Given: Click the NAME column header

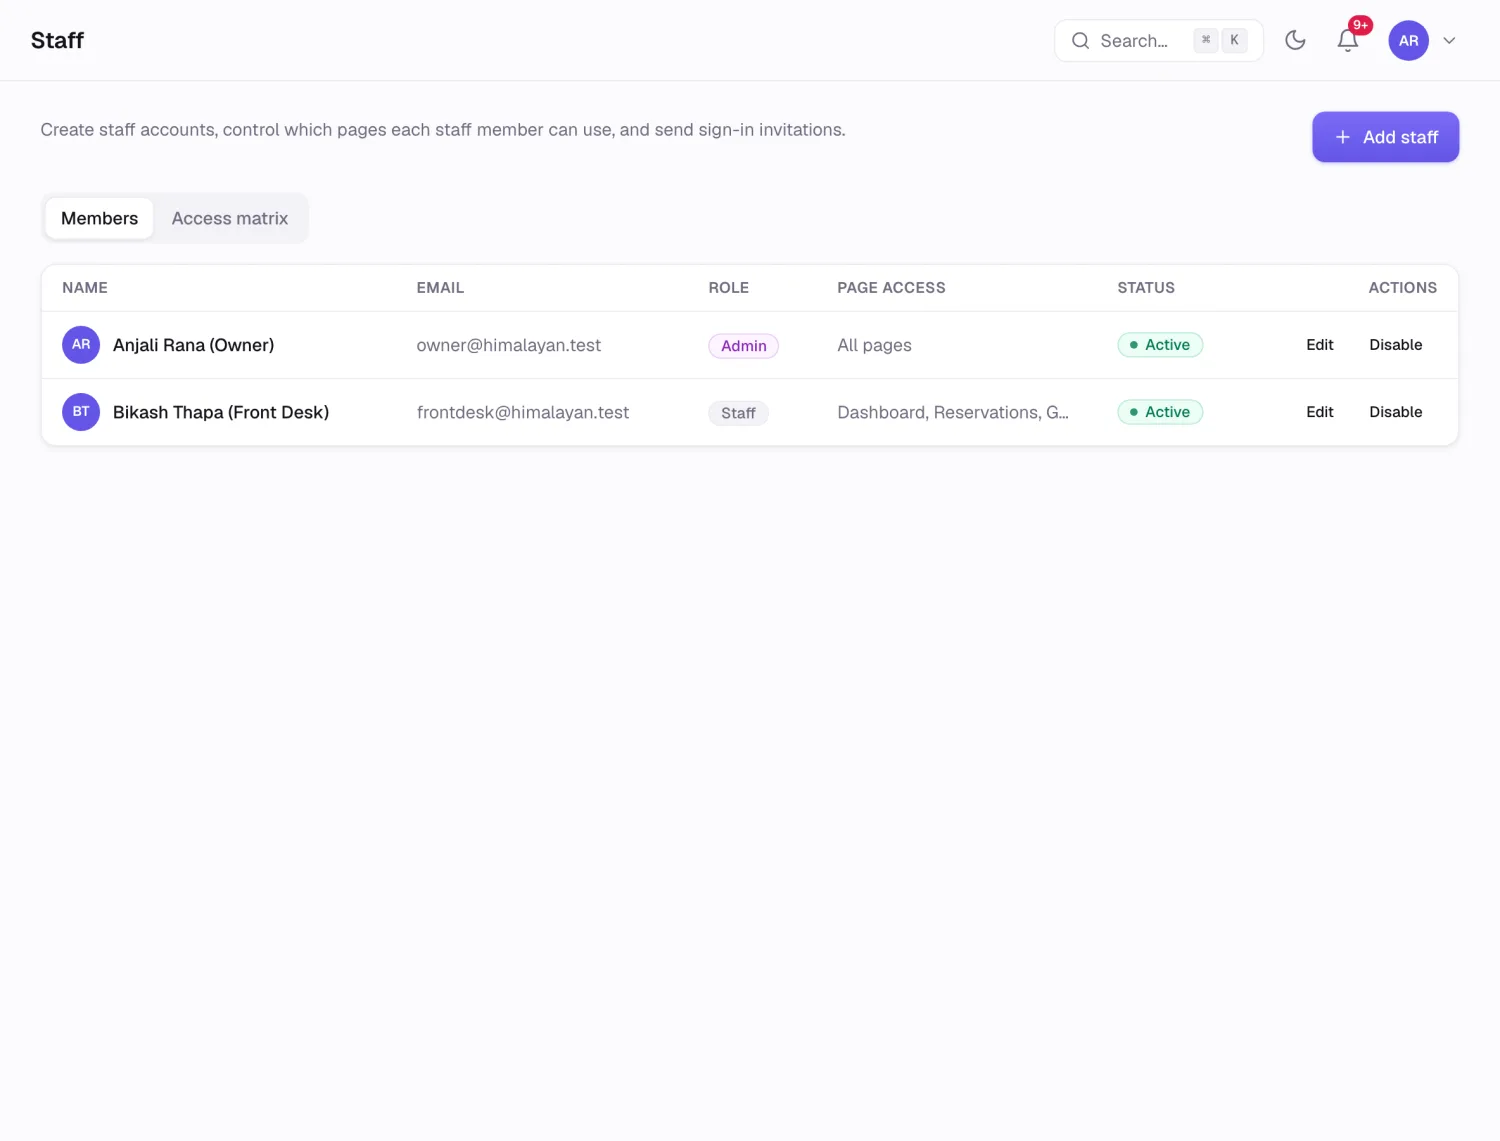Looking at the screenshot, I should pyautogui.click(x=85, y=288).
